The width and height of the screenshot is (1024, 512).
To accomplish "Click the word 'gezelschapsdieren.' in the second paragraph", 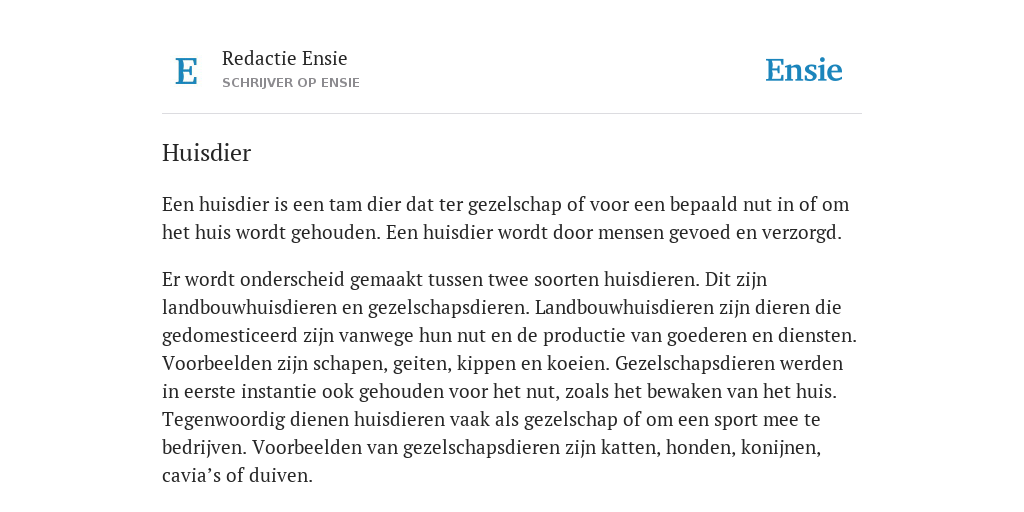I will 449,307.
